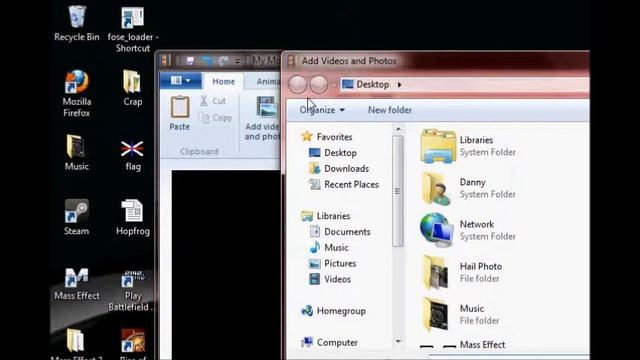The image size is (640, 360).
Task: Click the navigation pane scrollbar thumb
Action: (398, 191)
